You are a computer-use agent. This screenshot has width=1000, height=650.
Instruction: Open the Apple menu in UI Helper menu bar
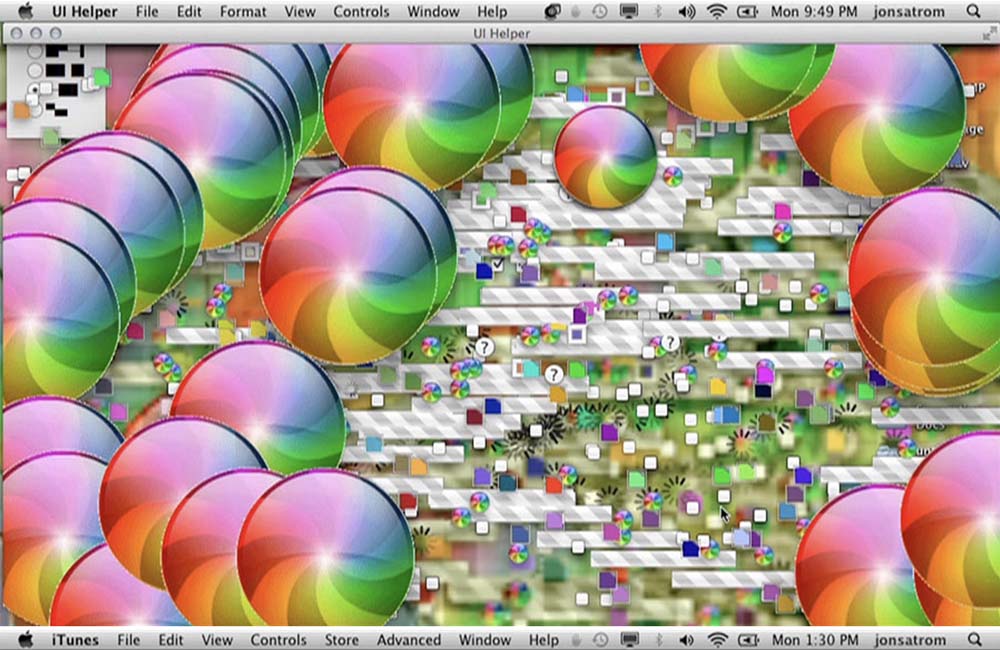click(26, 11)
